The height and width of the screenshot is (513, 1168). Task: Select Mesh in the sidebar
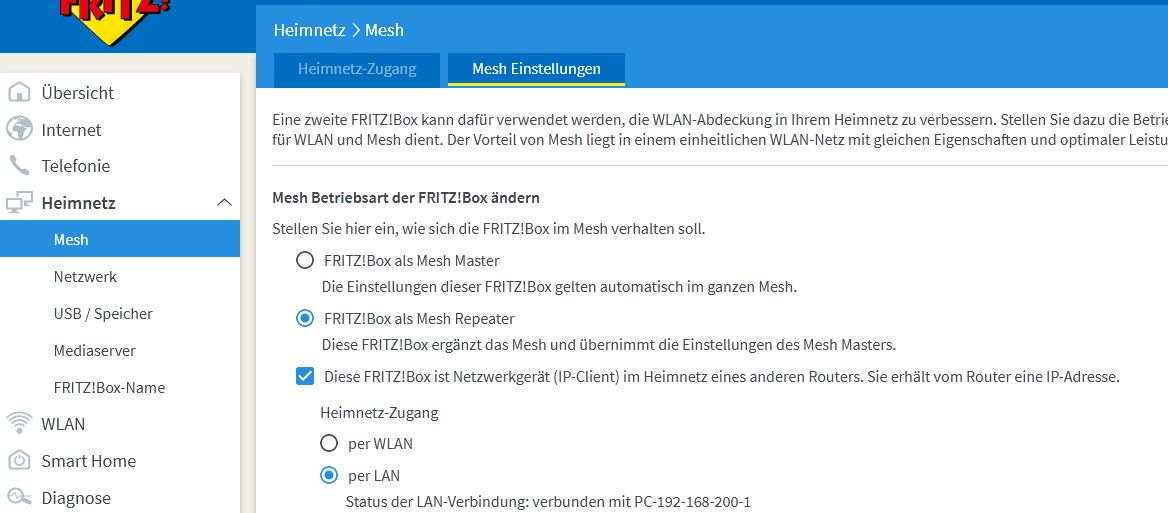pos(120,239)
